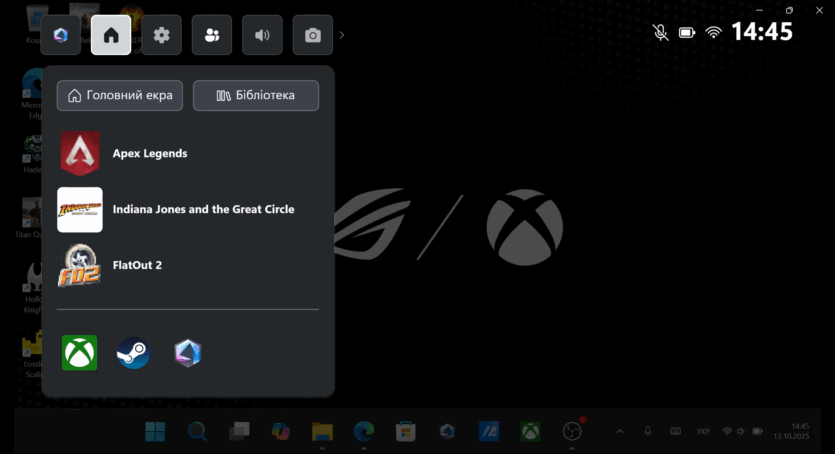Open the Steam launcher in Home panel
Viewport: 835px width, 454px height.
(x=134, y=352)
